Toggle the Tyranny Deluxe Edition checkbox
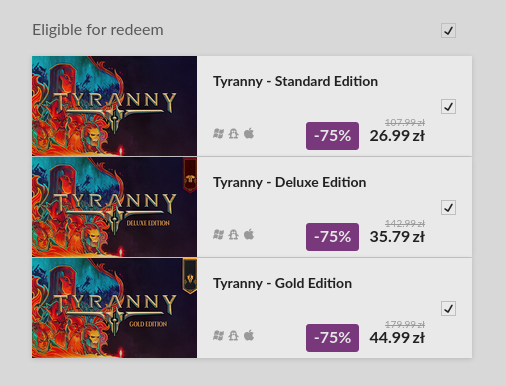506x386 pixels. 448,208
